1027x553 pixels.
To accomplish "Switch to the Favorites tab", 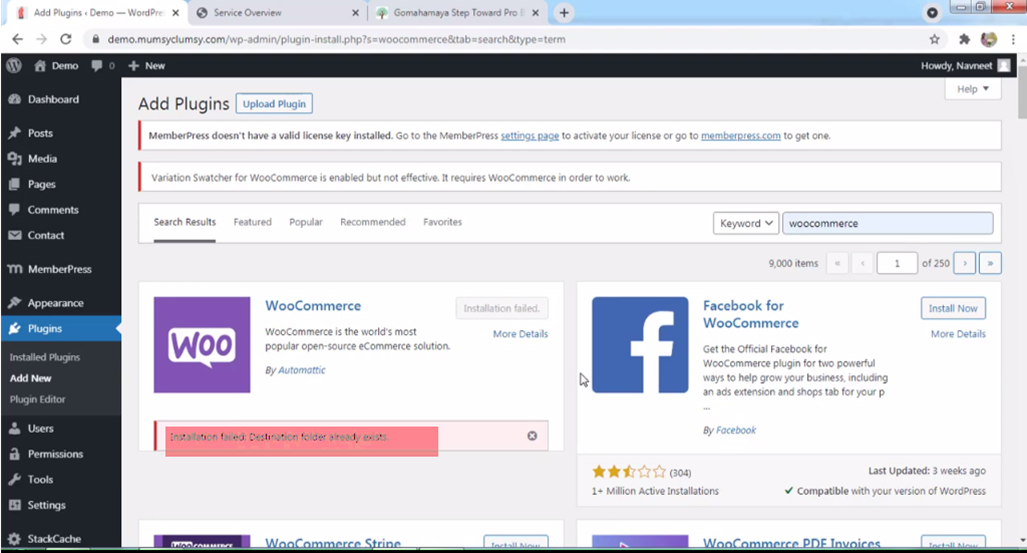I will tap(442, 222).
